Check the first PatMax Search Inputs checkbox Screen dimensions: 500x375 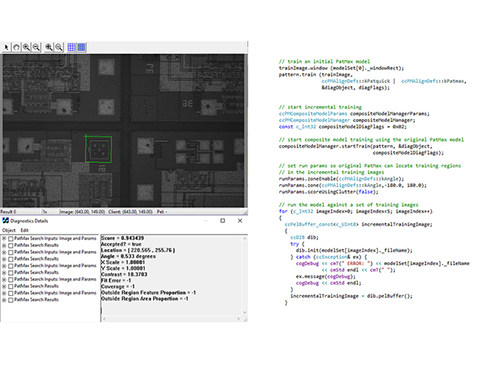(x=11, y=239)
